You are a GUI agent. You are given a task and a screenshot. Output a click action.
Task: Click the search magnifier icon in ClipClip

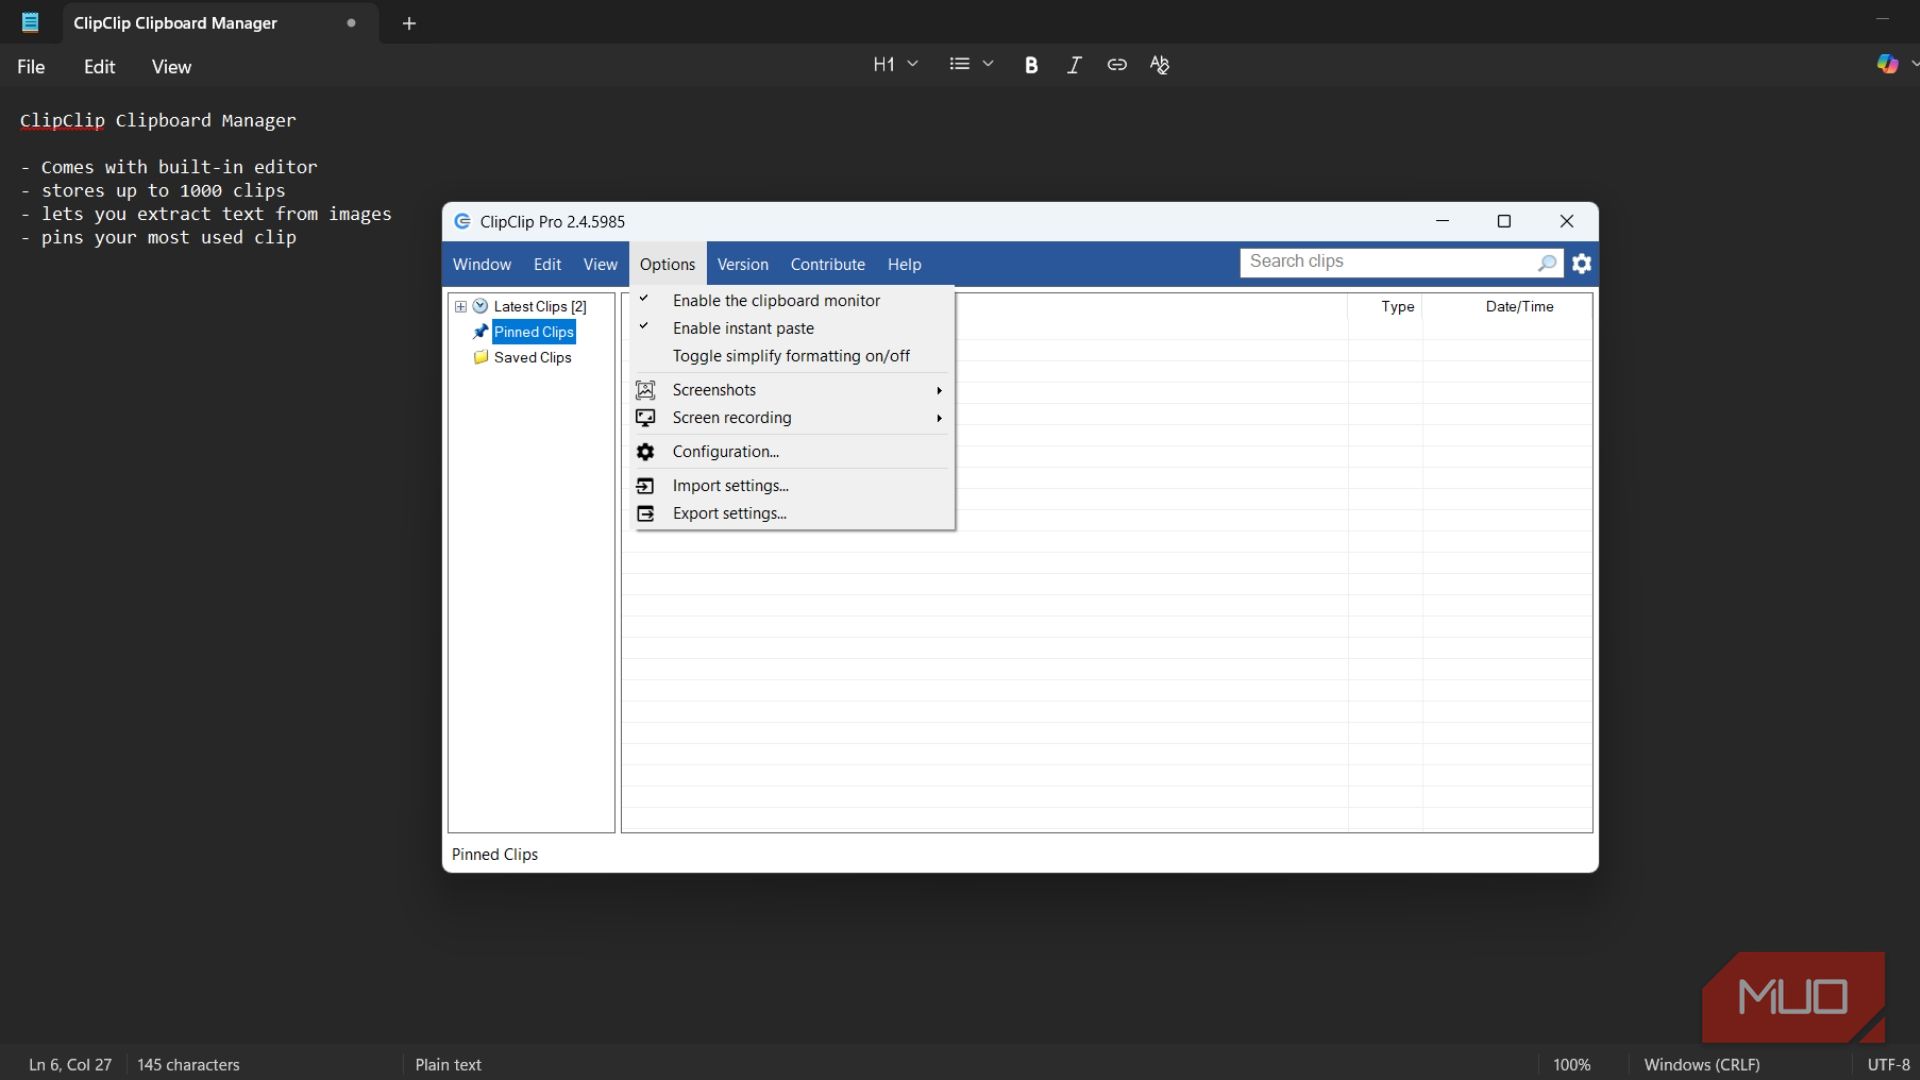(1547, 262)
